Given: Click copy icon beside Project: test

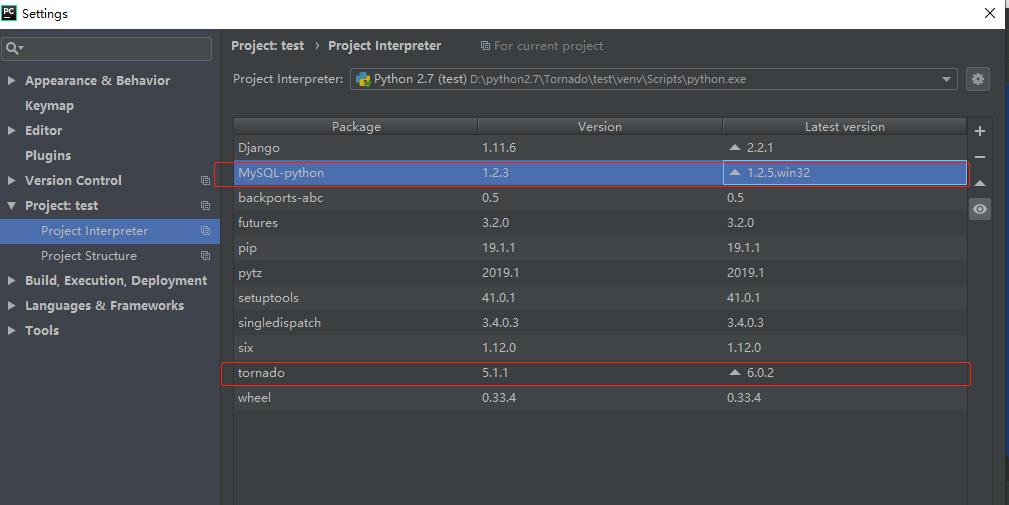Looking at the screenshot, I should [205, 206].
